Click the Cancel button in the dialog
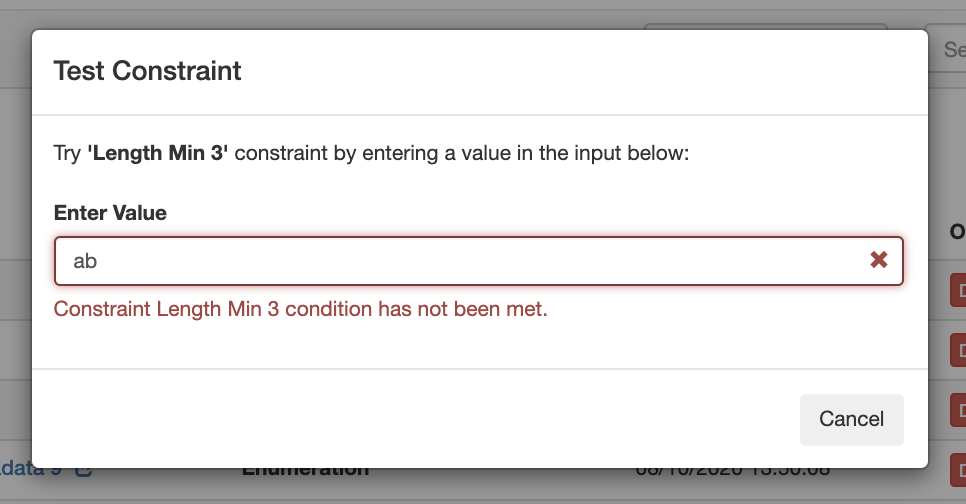966x504 pixels. point(851,419)
